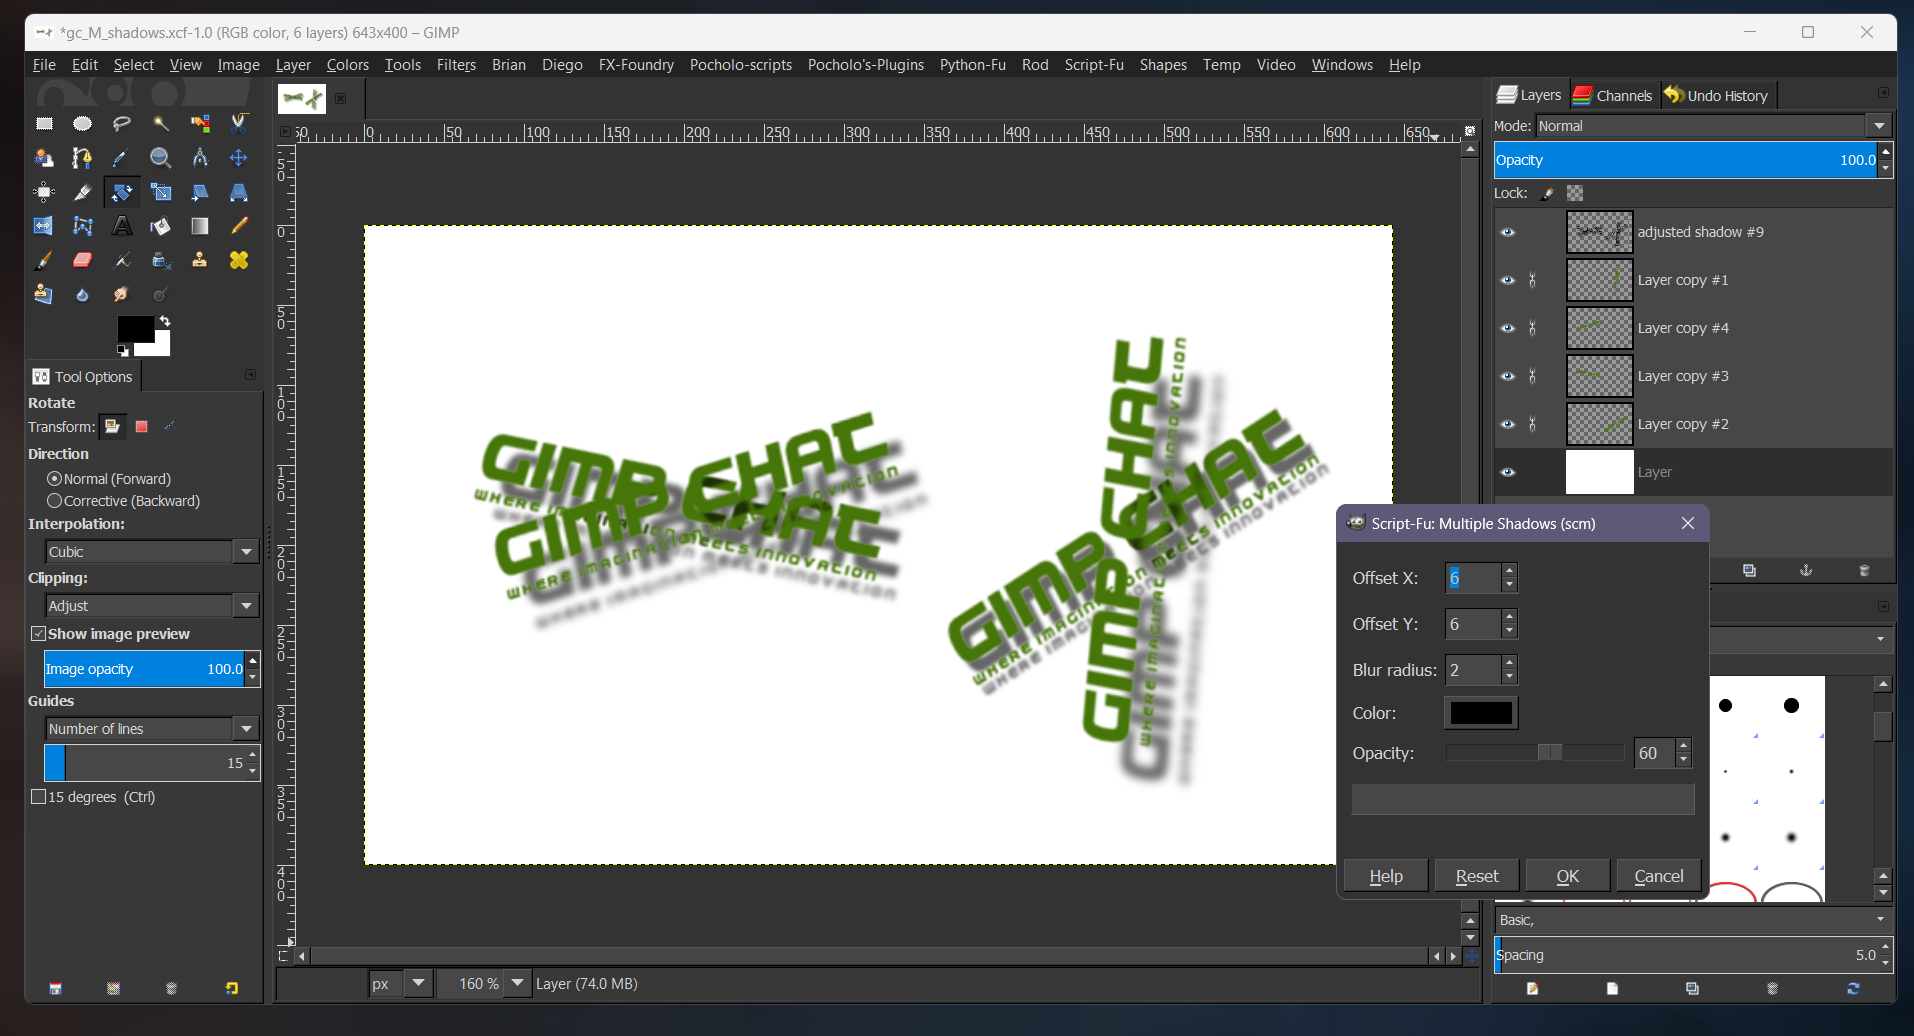Activate the Move tool
The width and height of the screenshot is (1914, 1036).
239,158
